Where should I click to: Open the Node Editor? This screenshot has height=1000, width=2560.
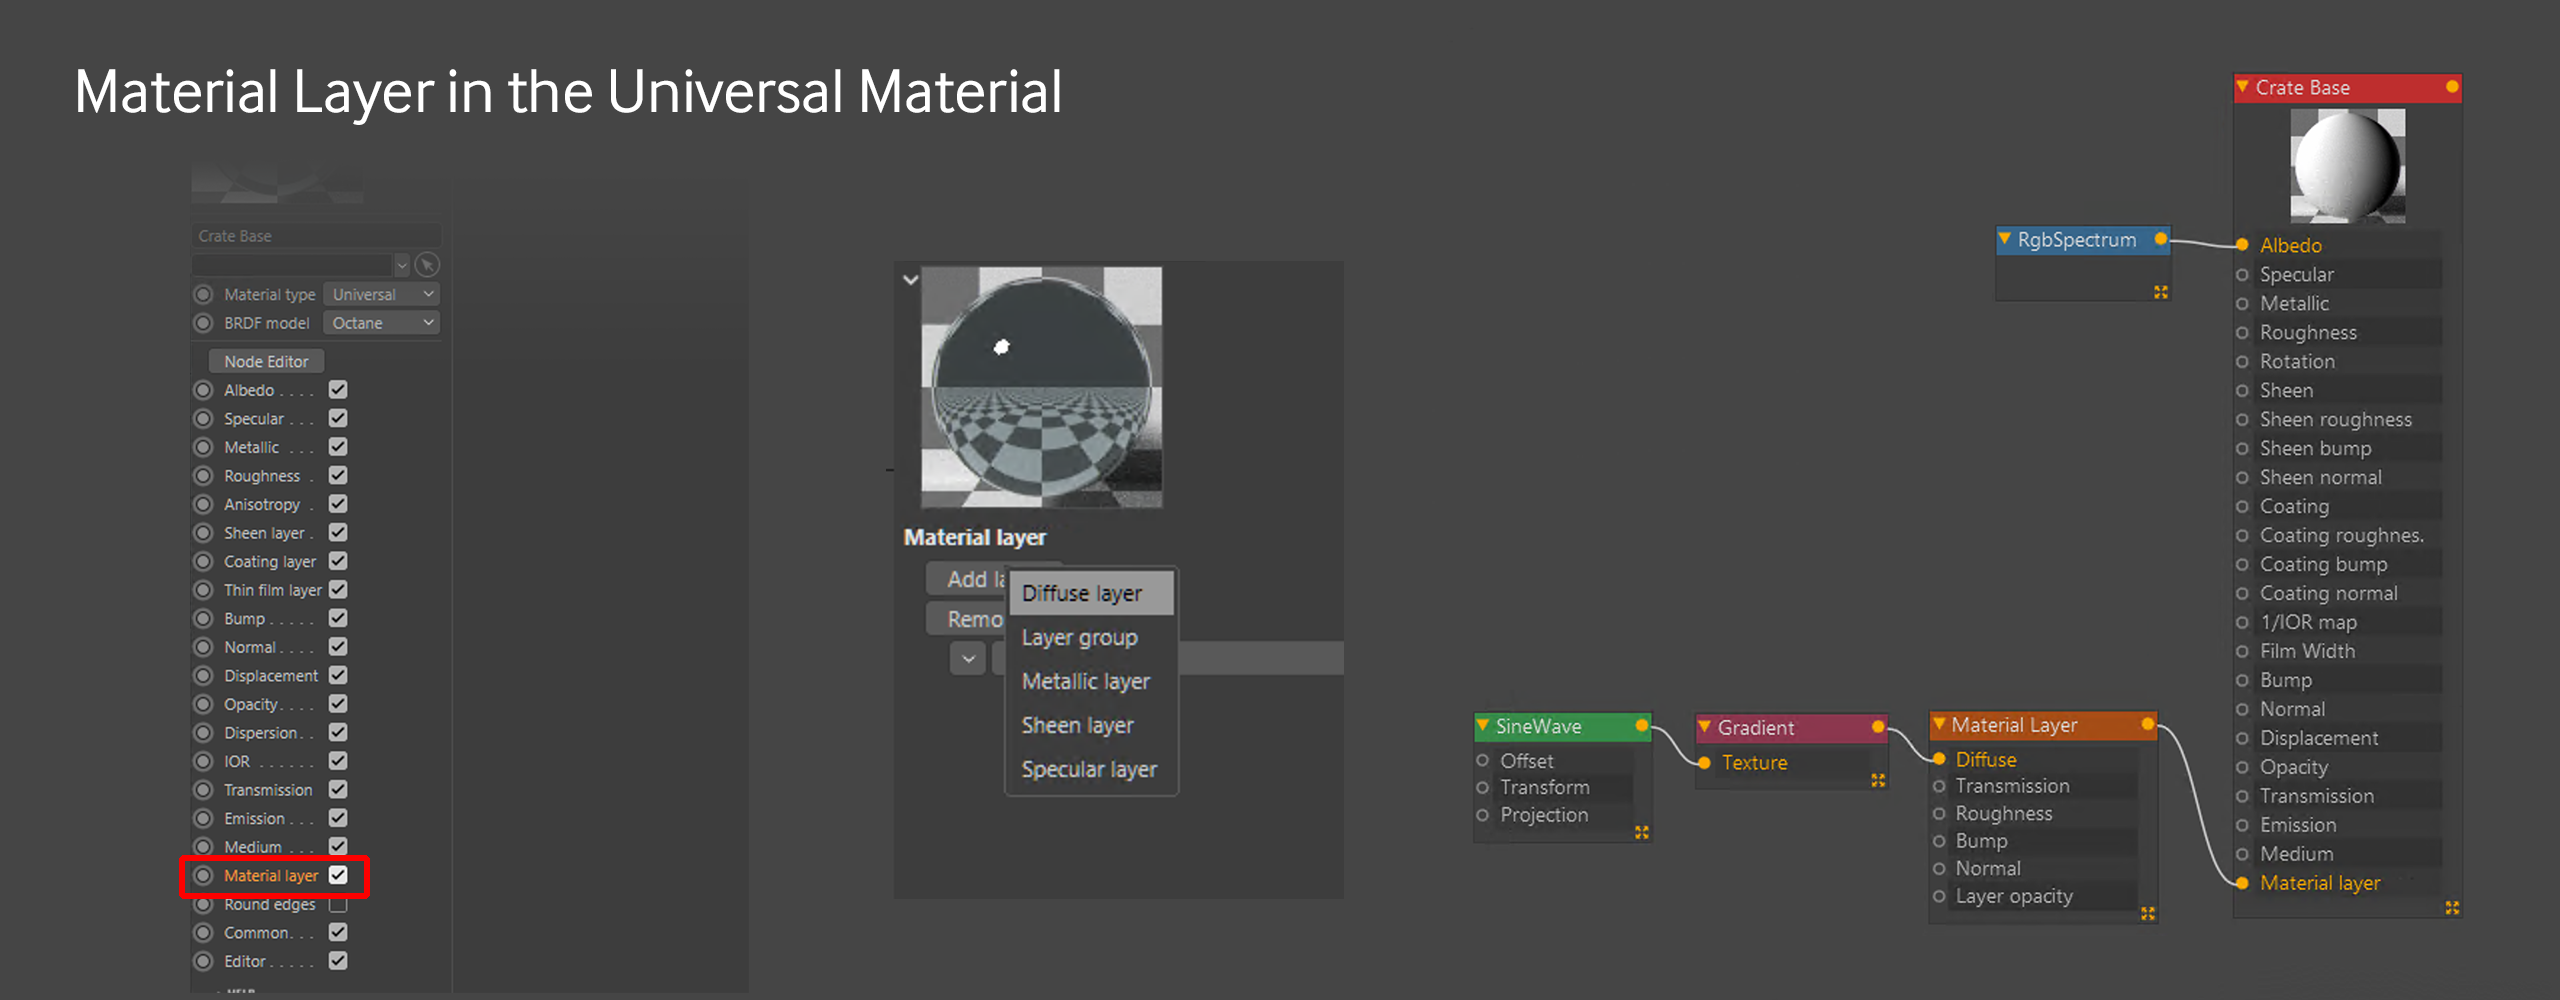click(266, 361)
